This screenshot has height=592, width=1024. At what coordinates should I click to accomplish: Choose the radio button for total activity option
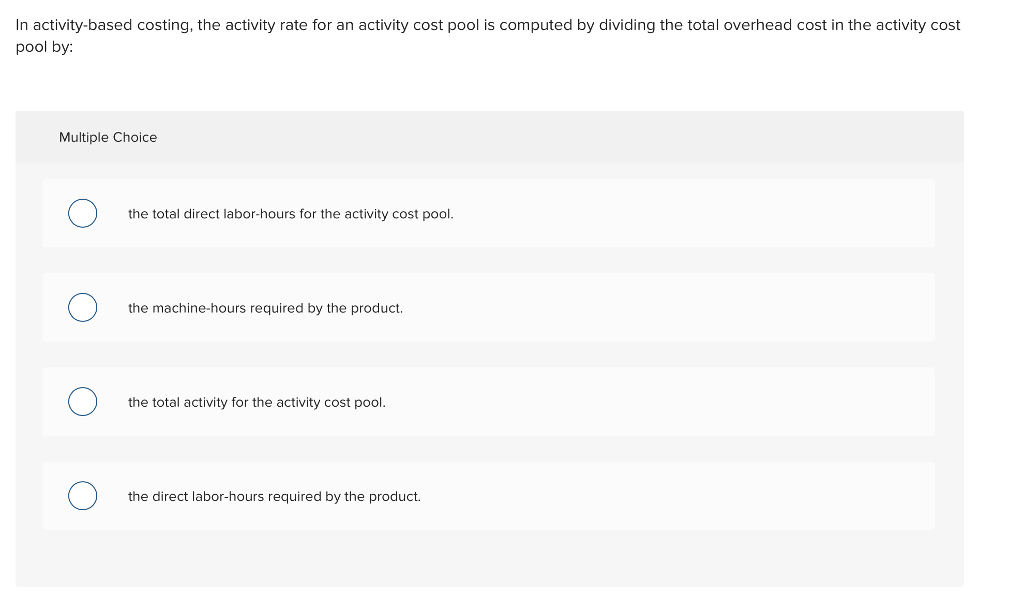point(83,401)
